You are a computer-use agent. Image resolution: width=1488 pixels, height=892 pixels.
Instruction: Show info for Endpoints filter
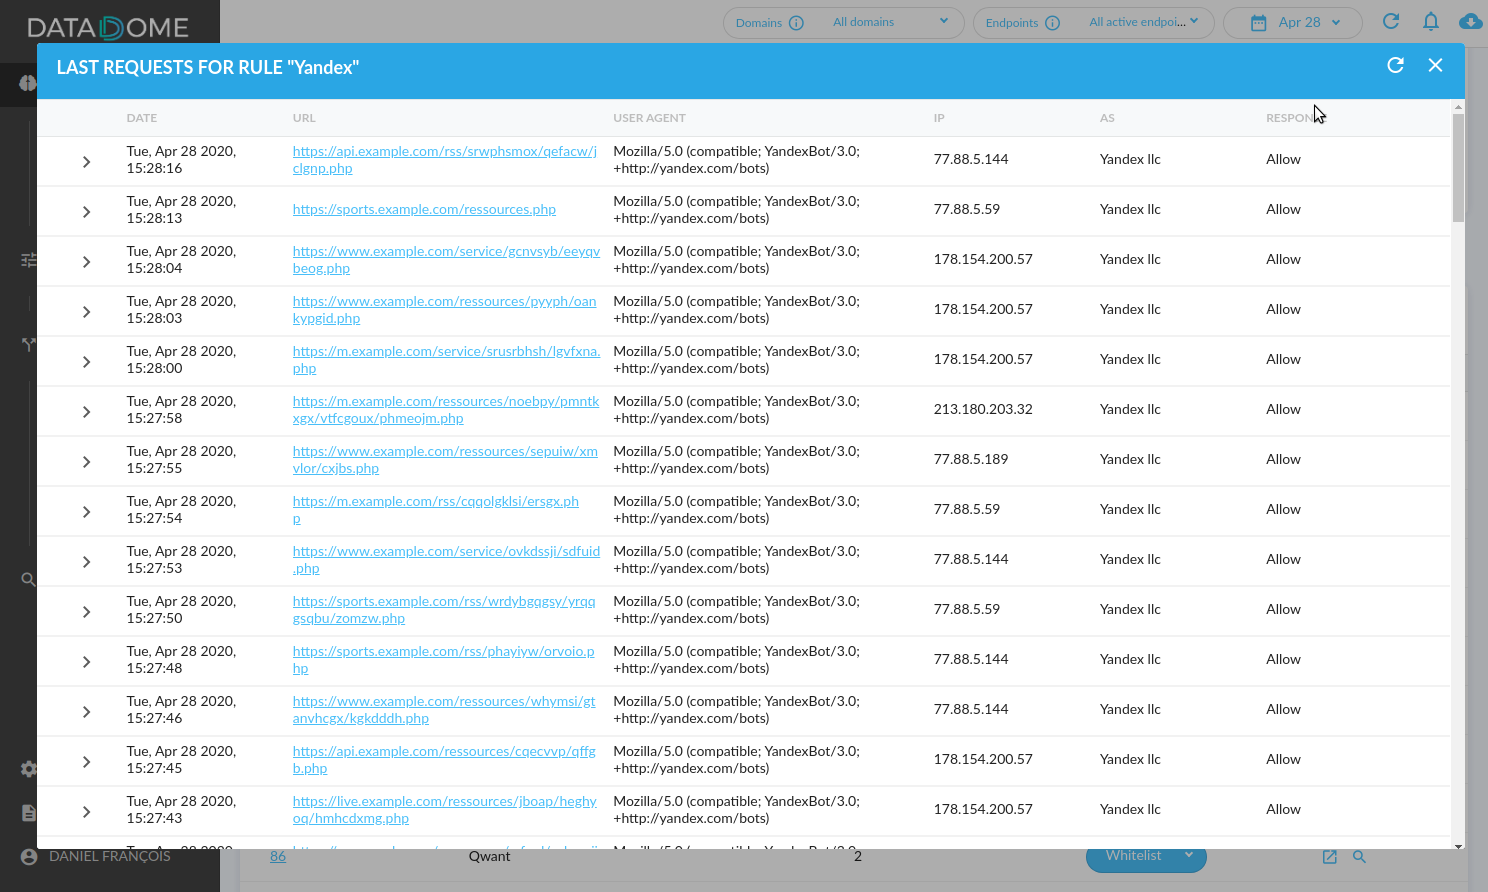pyautogui.click(x=1052, y=23)
